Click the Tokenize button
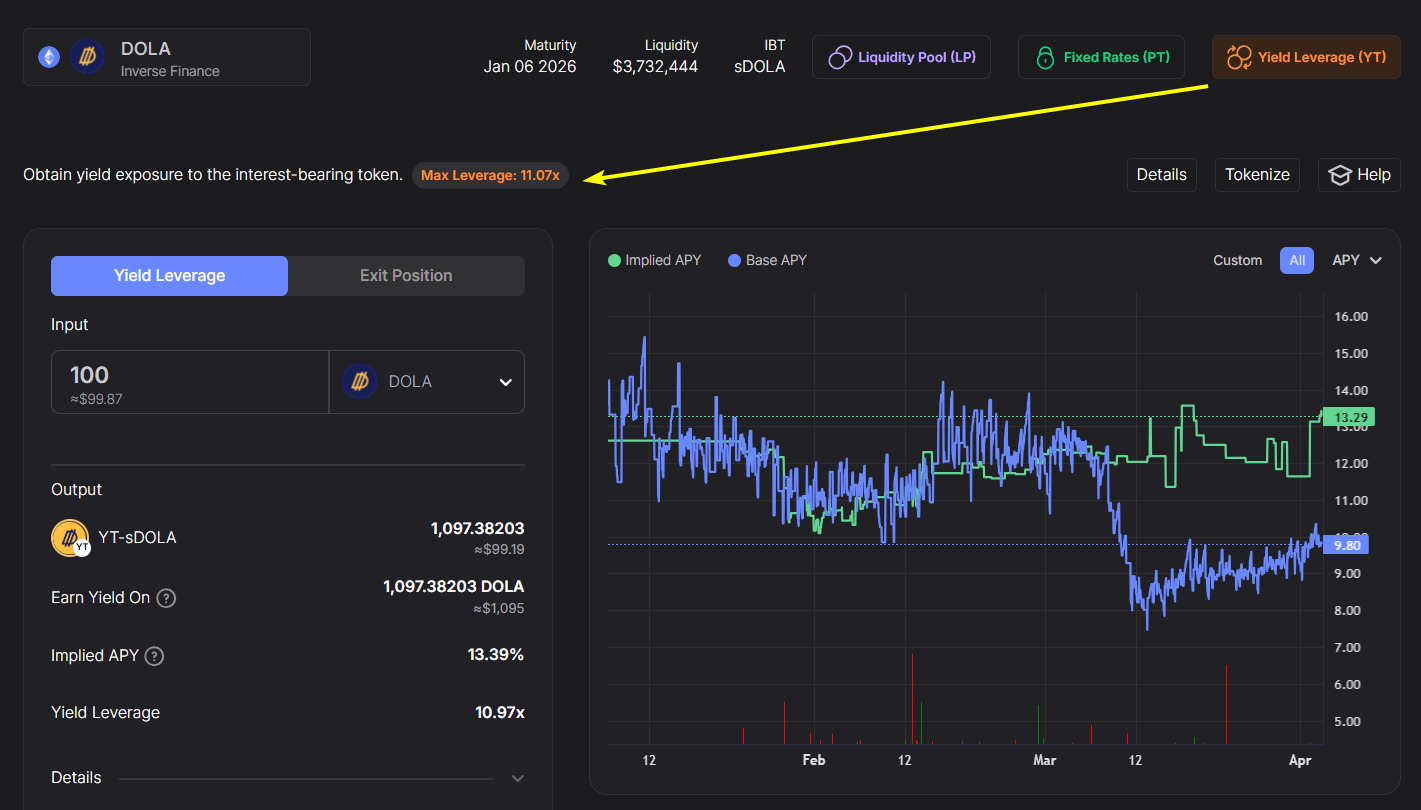Viewport: 1421px width, 810px height. pyautogui.click(x=1257, y=175)
